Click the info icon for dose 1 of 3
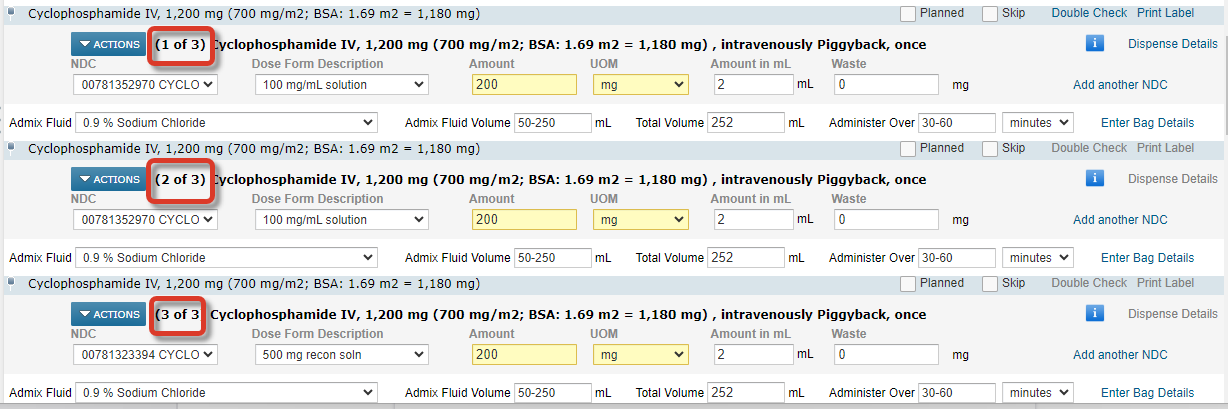The image size is (1228, 409). pos(1094,44)
